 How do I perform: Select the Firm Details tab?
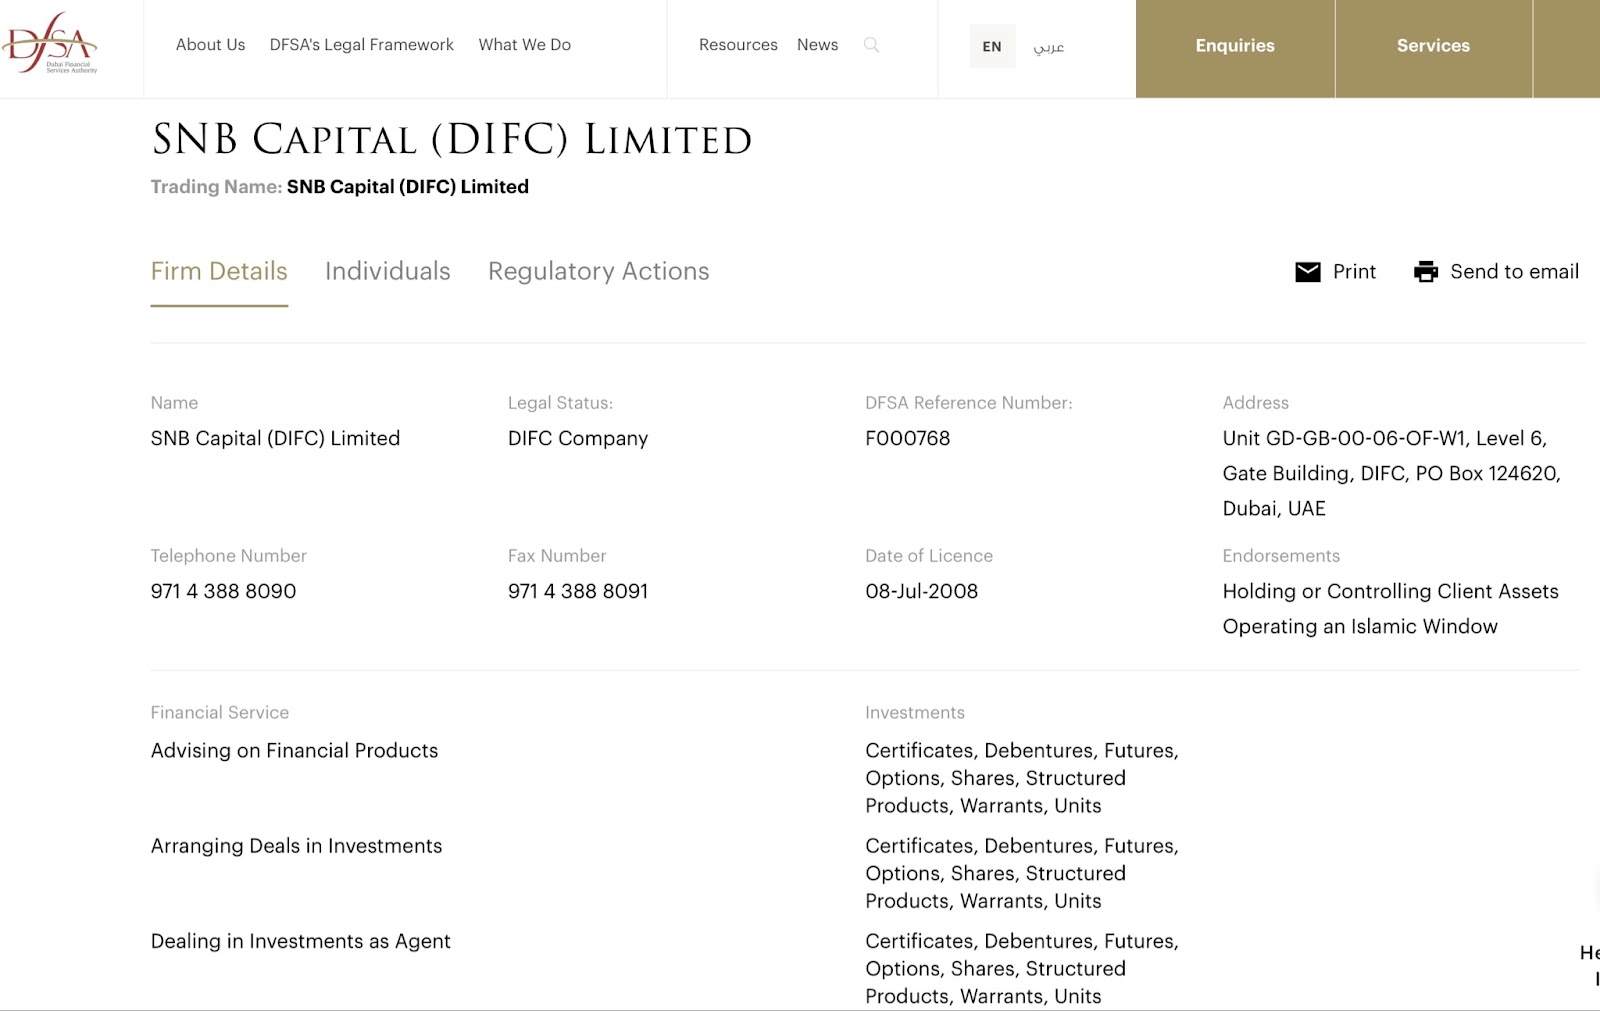pos(219,272)
